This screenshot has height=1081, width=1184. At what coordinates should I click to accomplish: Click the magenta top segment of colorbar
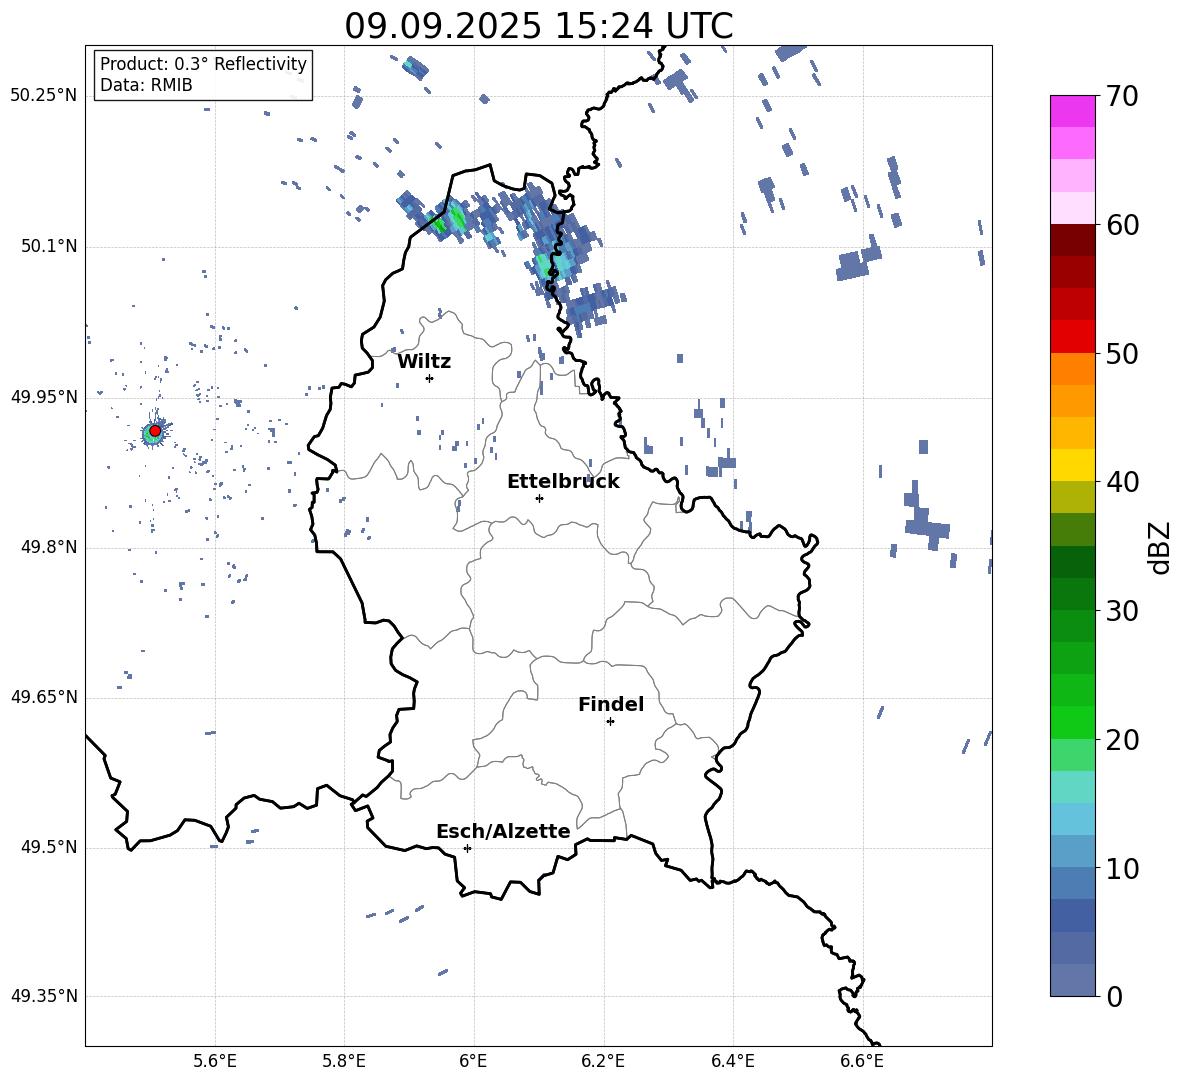coord(1072,112)
